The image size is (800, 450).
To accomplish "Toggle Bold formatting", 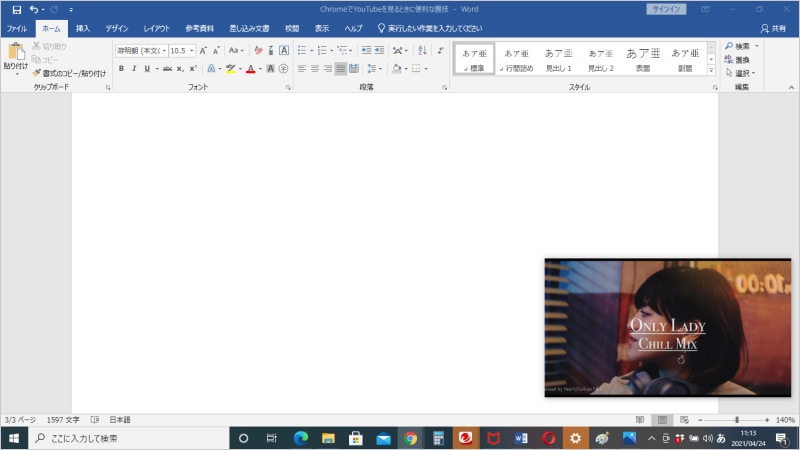I will click(x=121, y=69).
